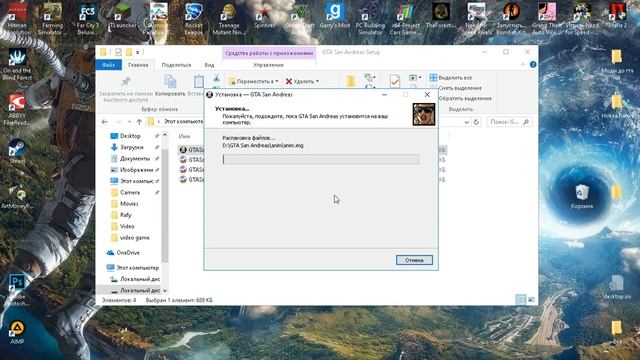Image resolution: width=640 pixels, height=360 pixels.
Task: Open the ArtMoney desktop shortcut
Action: click(x=17, y=197)
